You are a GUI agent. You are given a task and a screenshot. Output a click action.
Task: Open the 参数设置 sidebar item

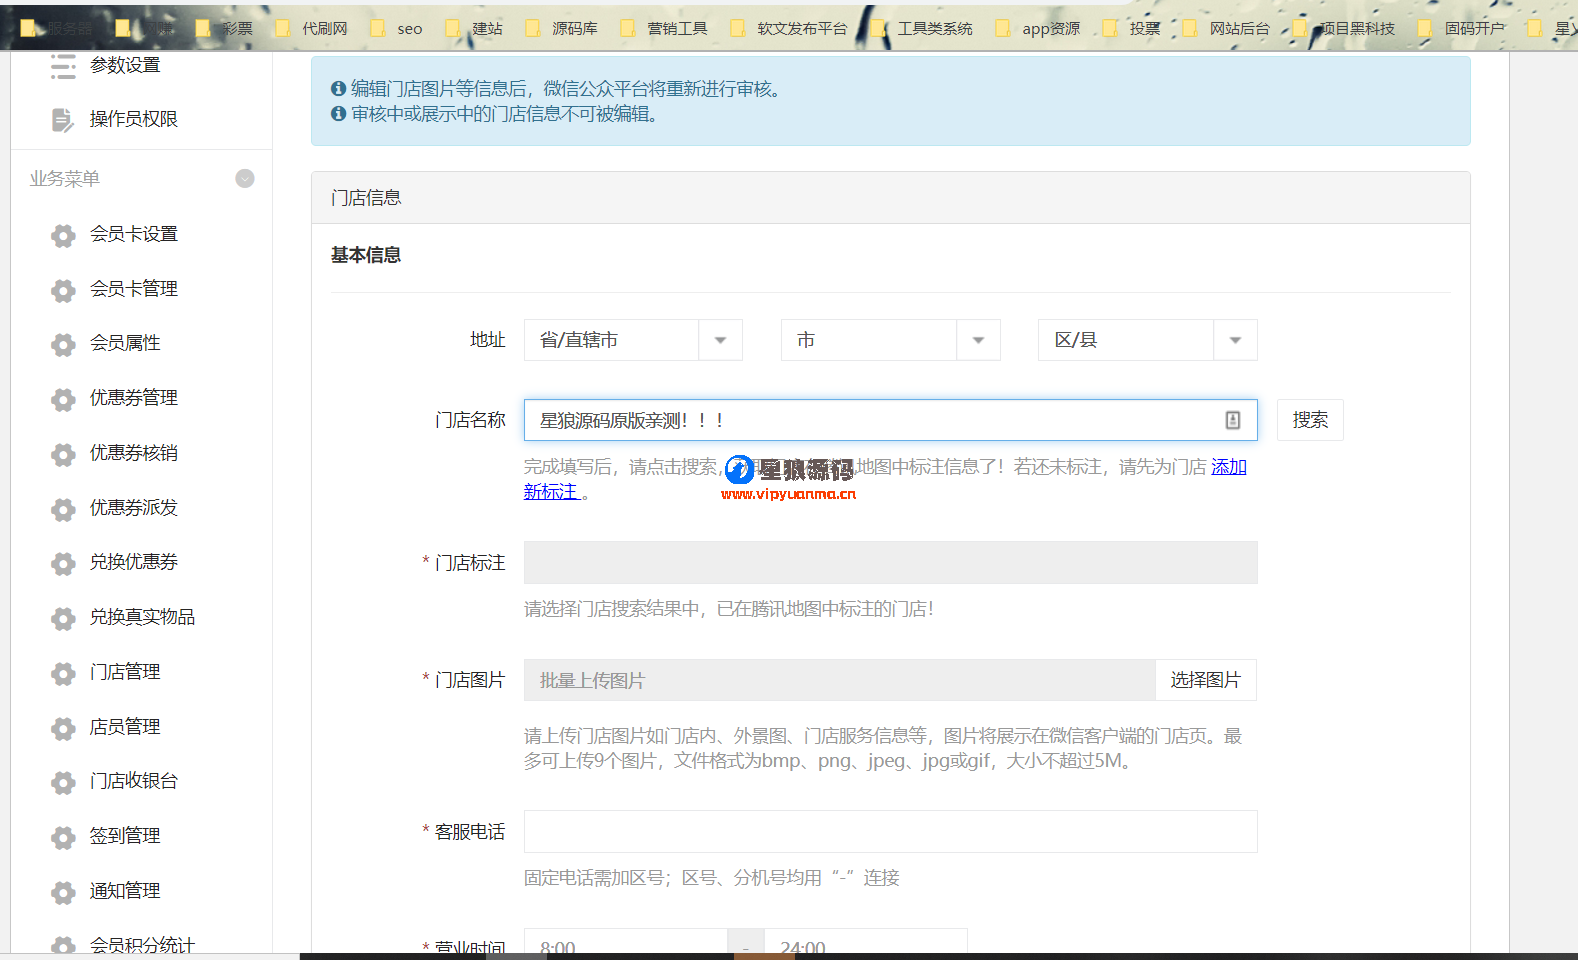coord(125,65)
